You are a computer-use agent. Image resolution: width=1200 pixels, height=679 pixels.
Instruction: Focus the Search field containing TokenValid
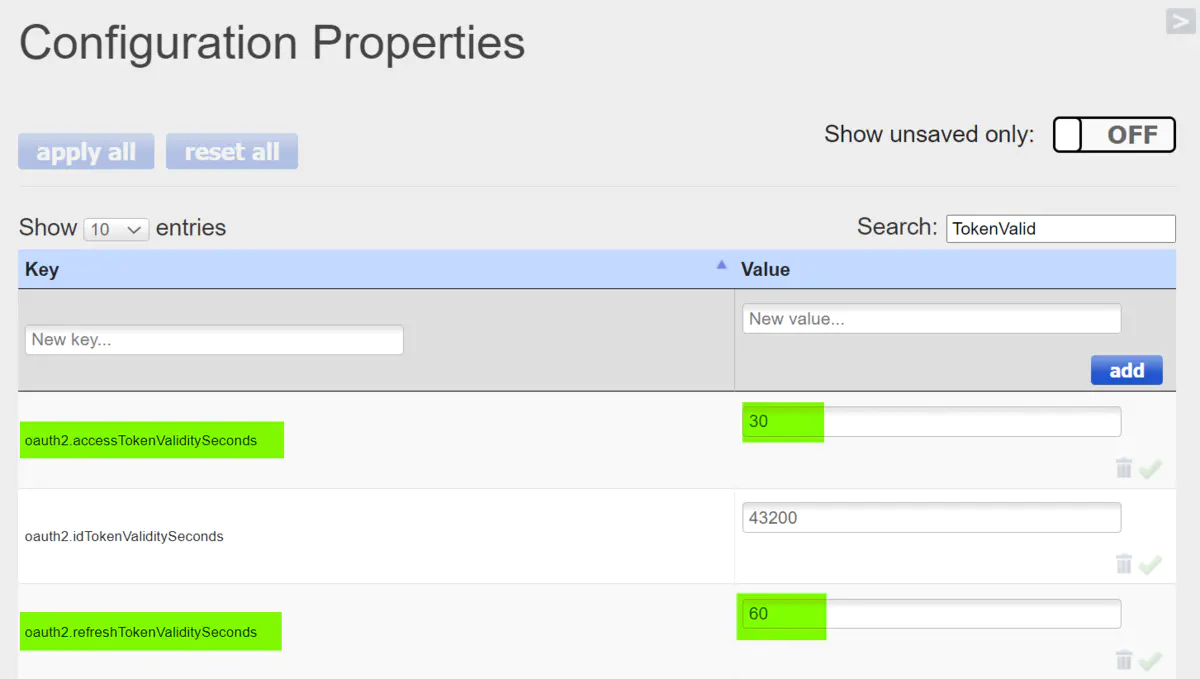pyautogui.click(x=1061, y=228)
